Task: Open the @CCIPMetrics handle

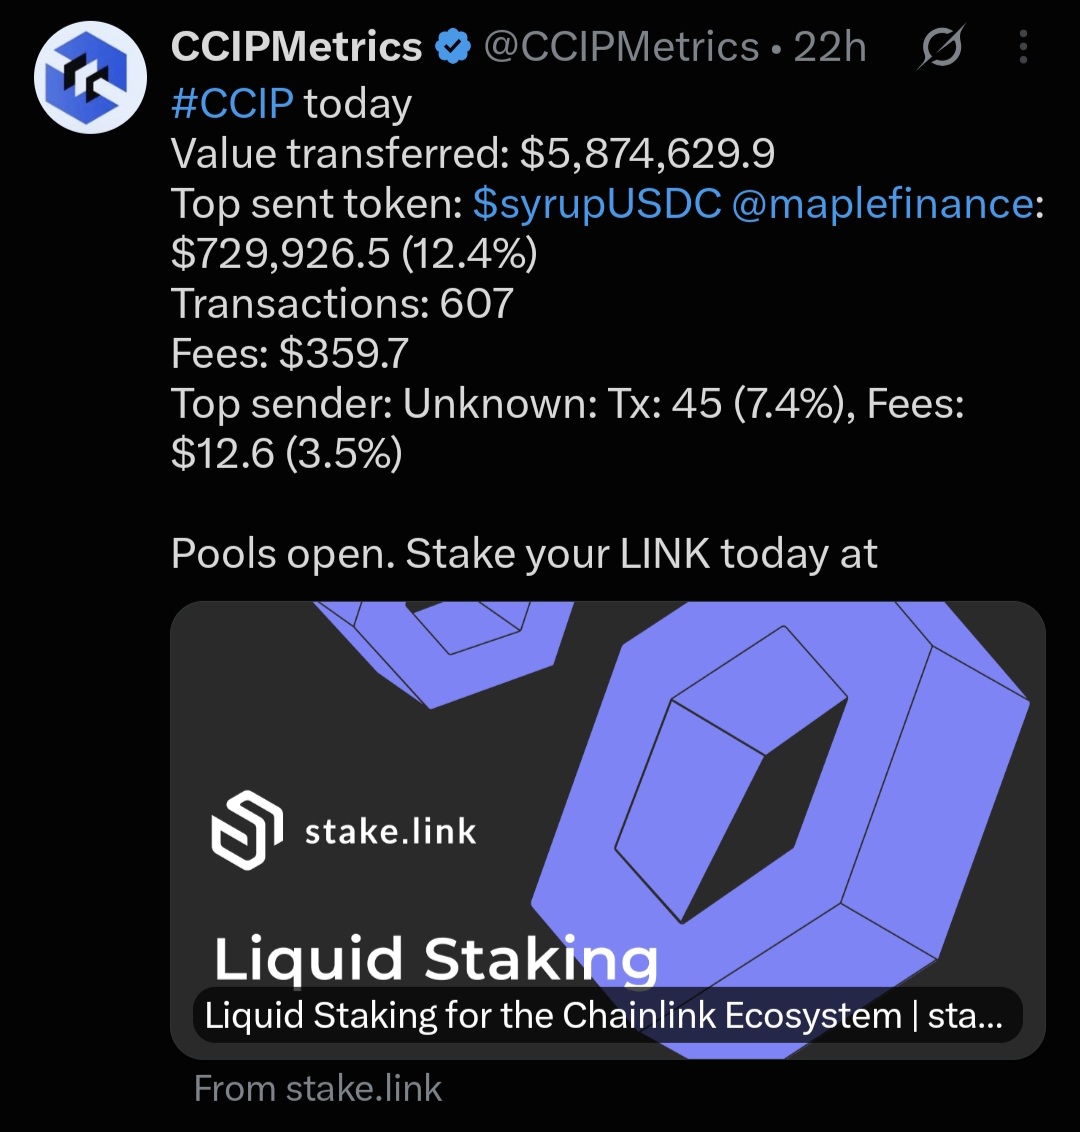Action: (622, 47)
